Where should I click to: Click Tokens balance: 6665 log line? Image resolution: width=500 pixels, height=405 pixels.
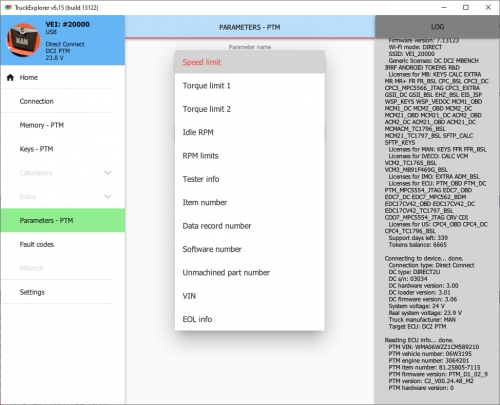tap(418, 245)
